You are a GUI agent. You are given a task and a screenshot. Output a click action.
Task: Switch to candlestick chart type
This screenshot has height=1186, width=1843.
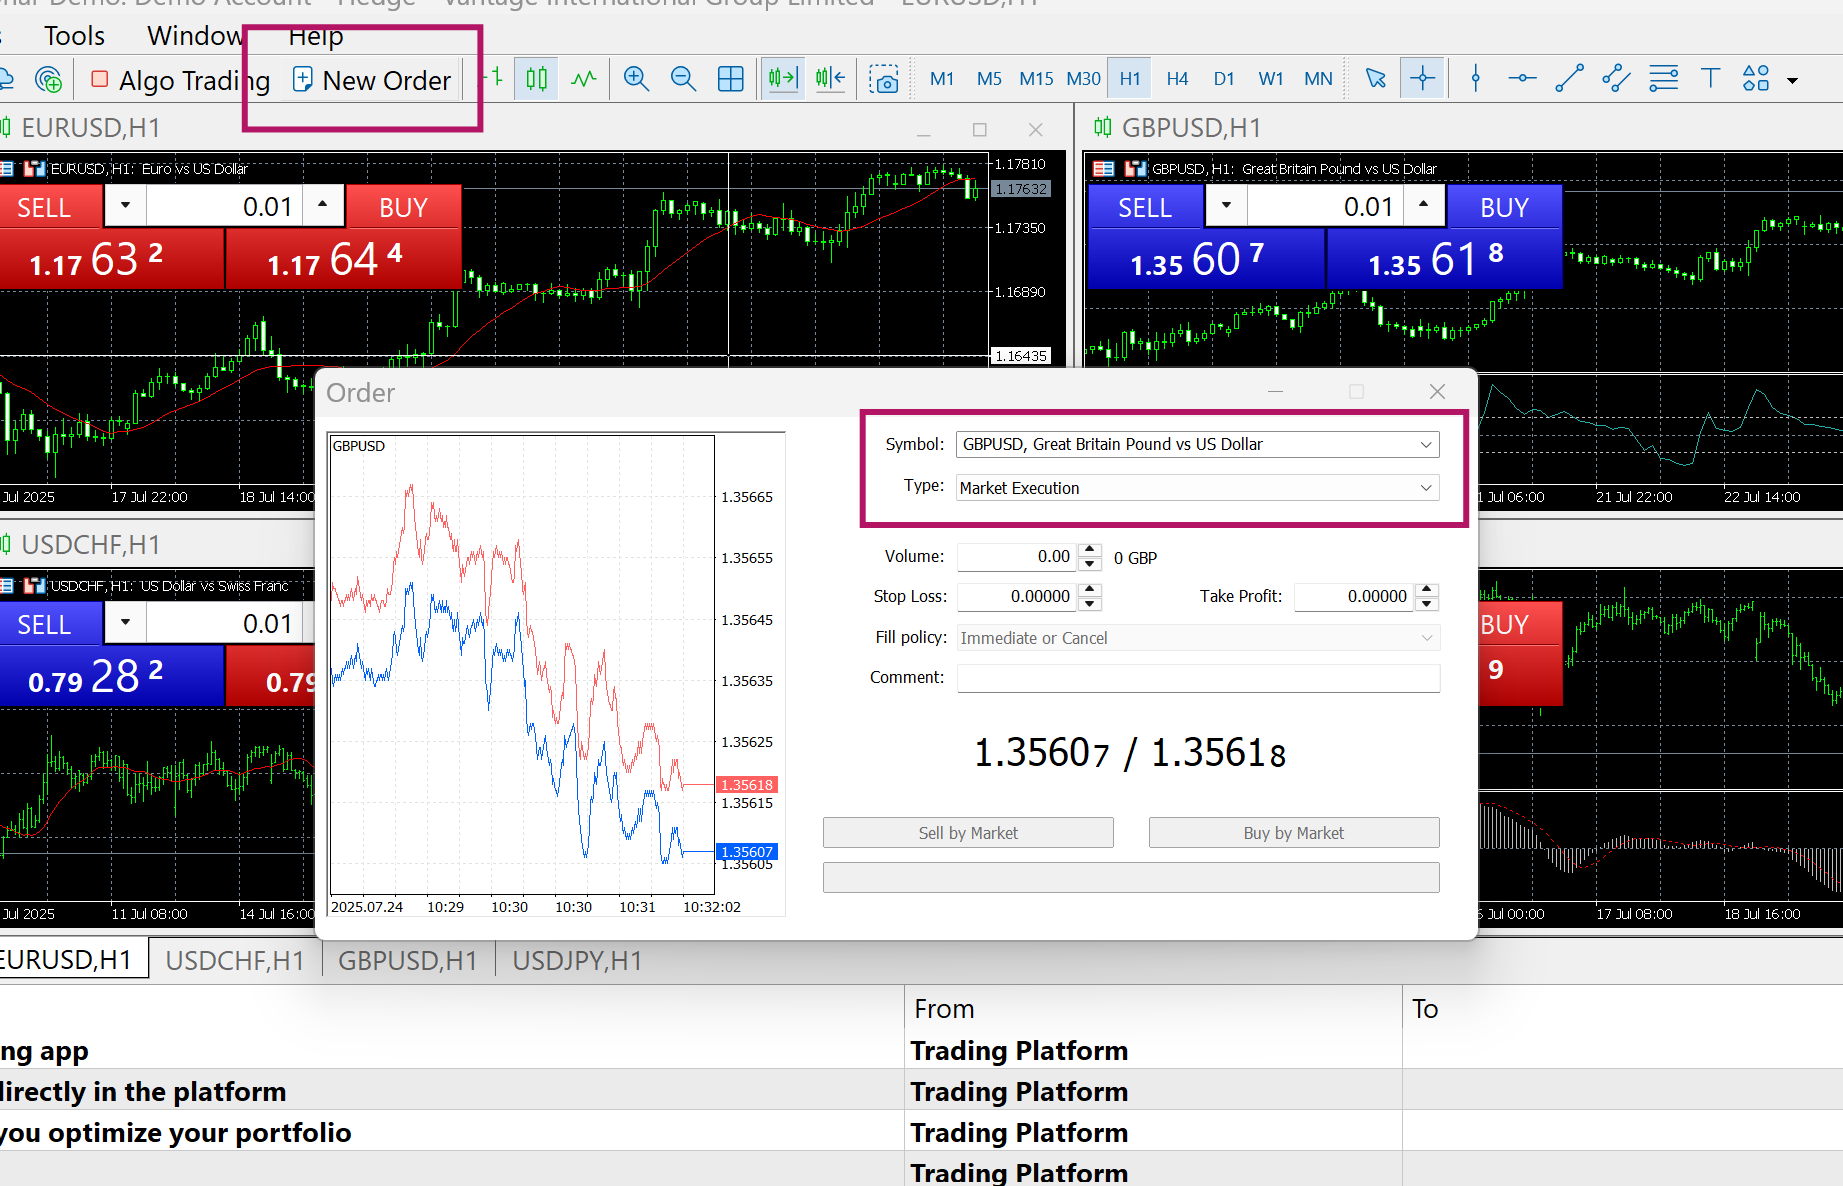[x=537, y=78]
